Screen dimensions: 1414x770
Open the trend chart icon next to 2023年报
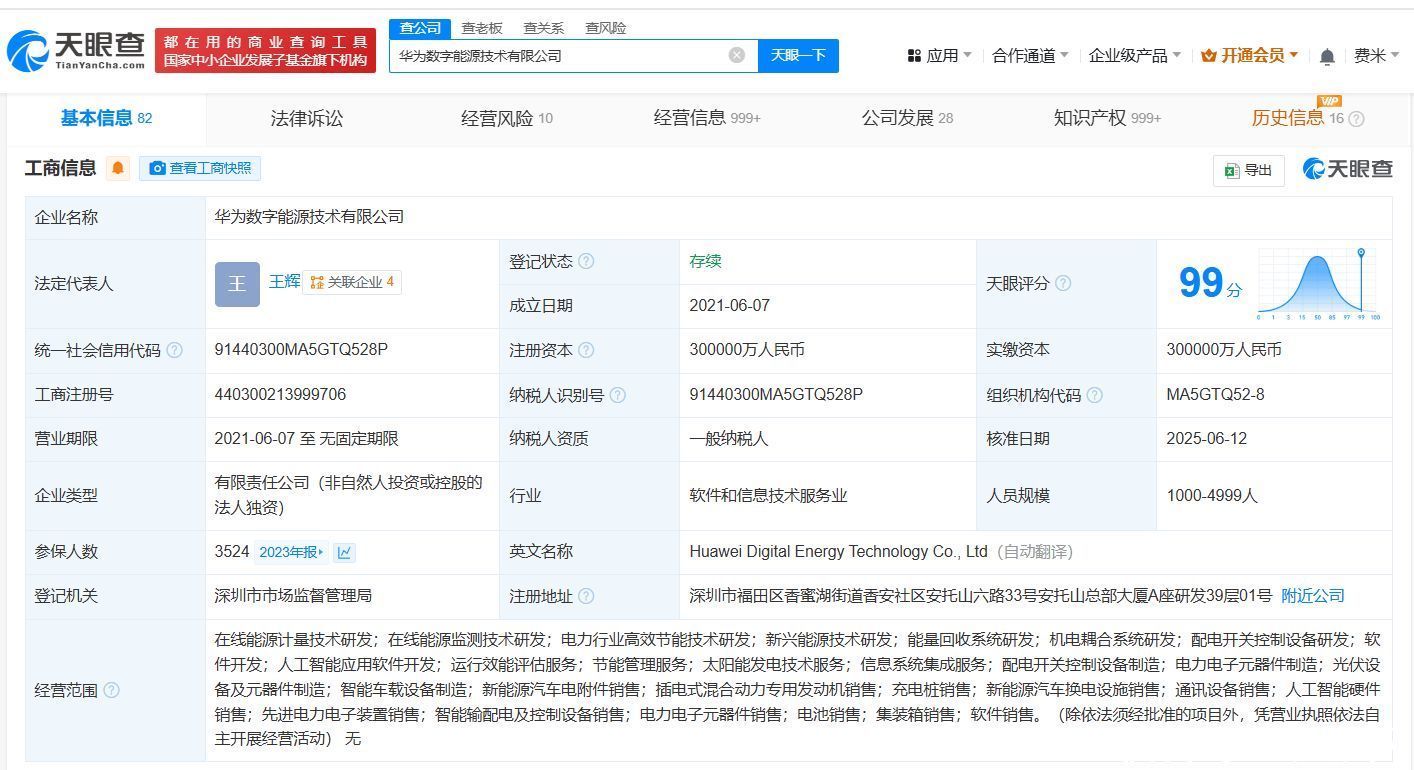[x=344, y=552]
